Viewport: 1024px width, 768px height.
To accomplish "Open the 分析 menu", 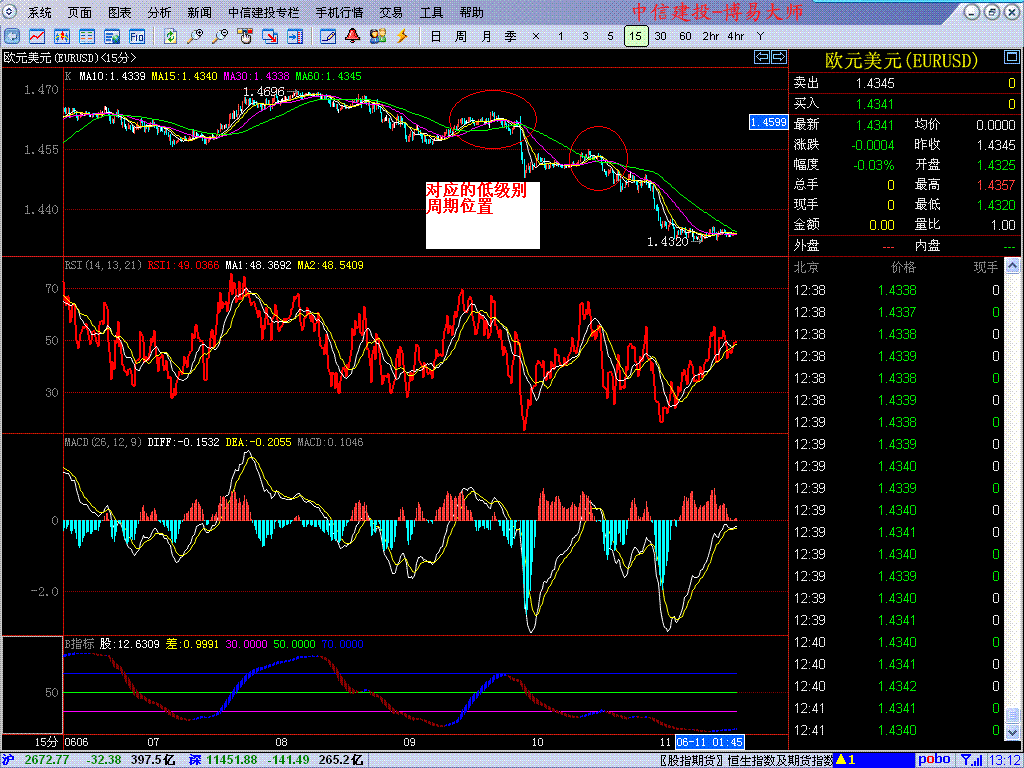I will click(x=159, y=12).
